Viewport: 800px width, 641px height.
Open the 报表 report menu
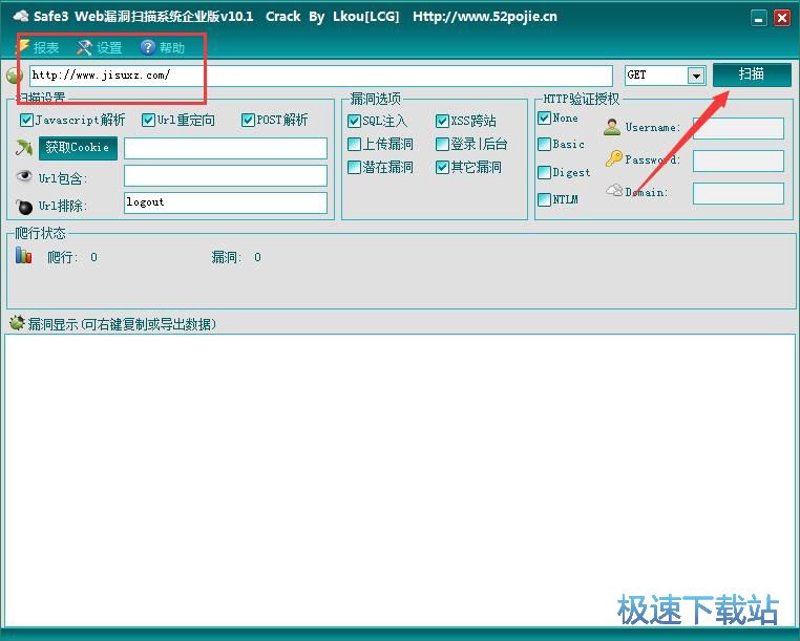click(39, 48)
